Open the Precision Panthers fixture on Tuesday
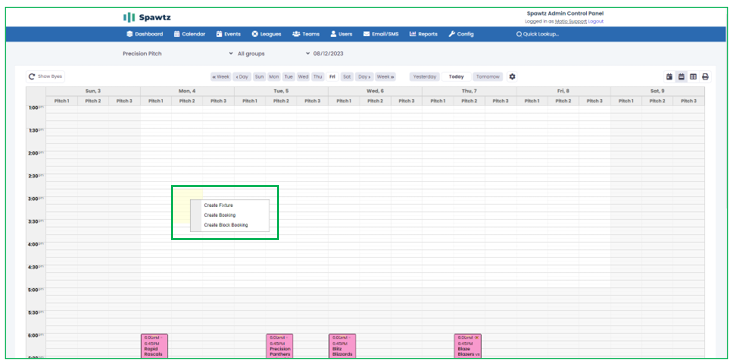 [280, 346]
